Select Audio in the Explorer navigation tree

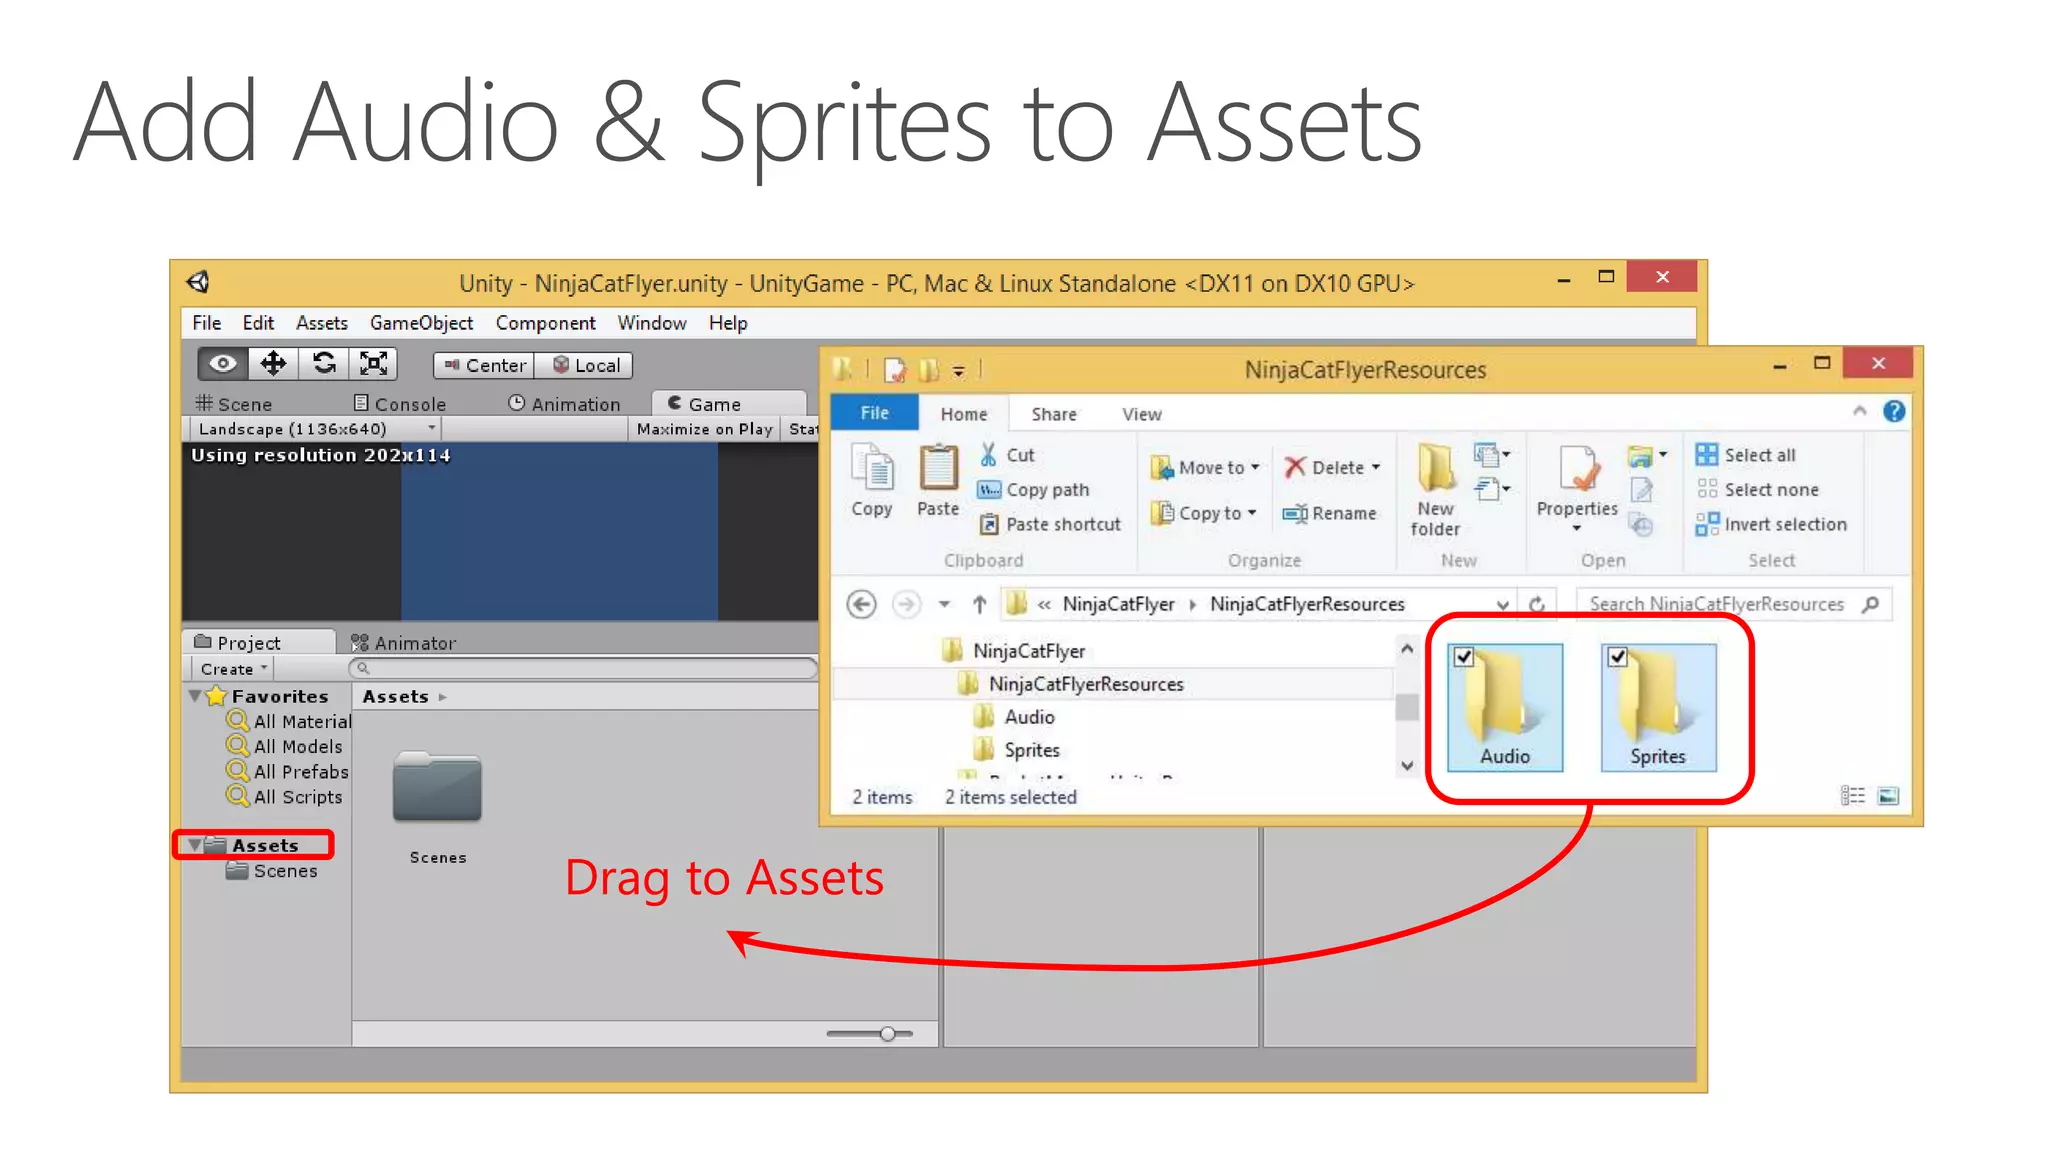(x=1014, y=717)
